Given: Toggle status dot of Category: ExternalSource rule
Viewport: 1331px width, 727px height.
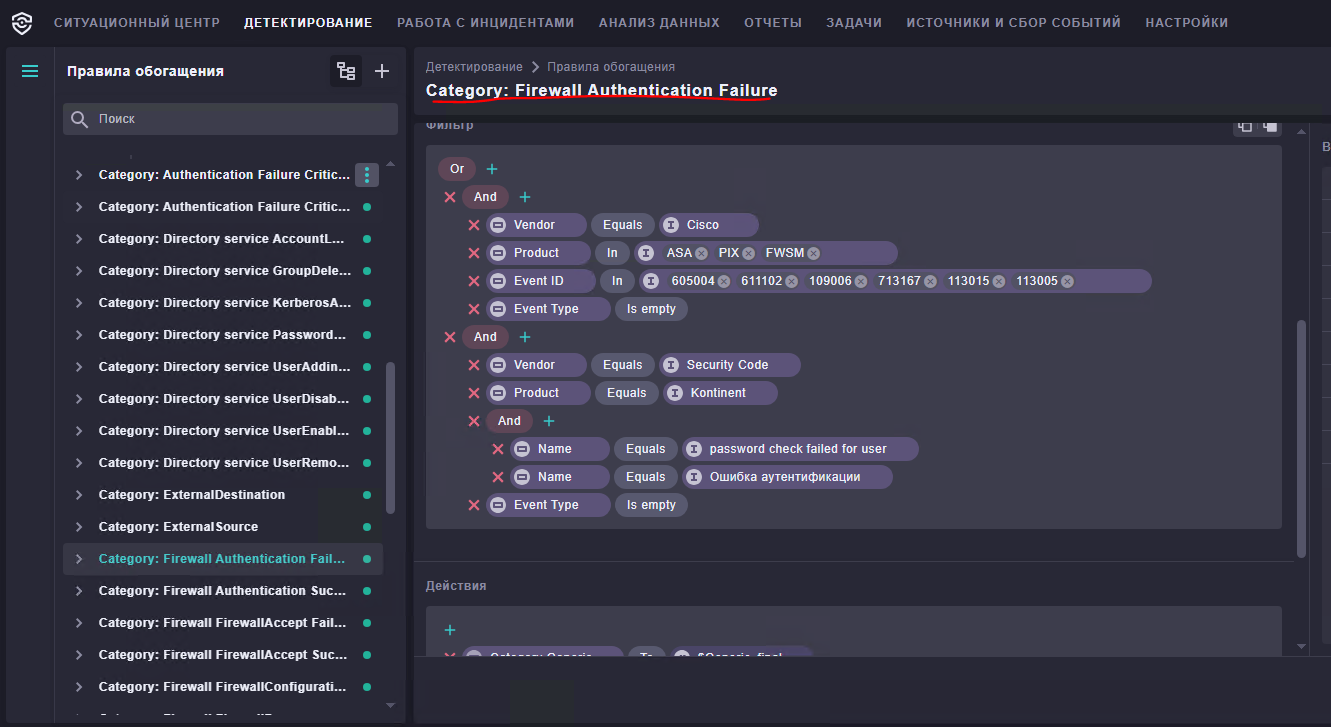Looking at the screenshot, I should (x=367, y=527).
